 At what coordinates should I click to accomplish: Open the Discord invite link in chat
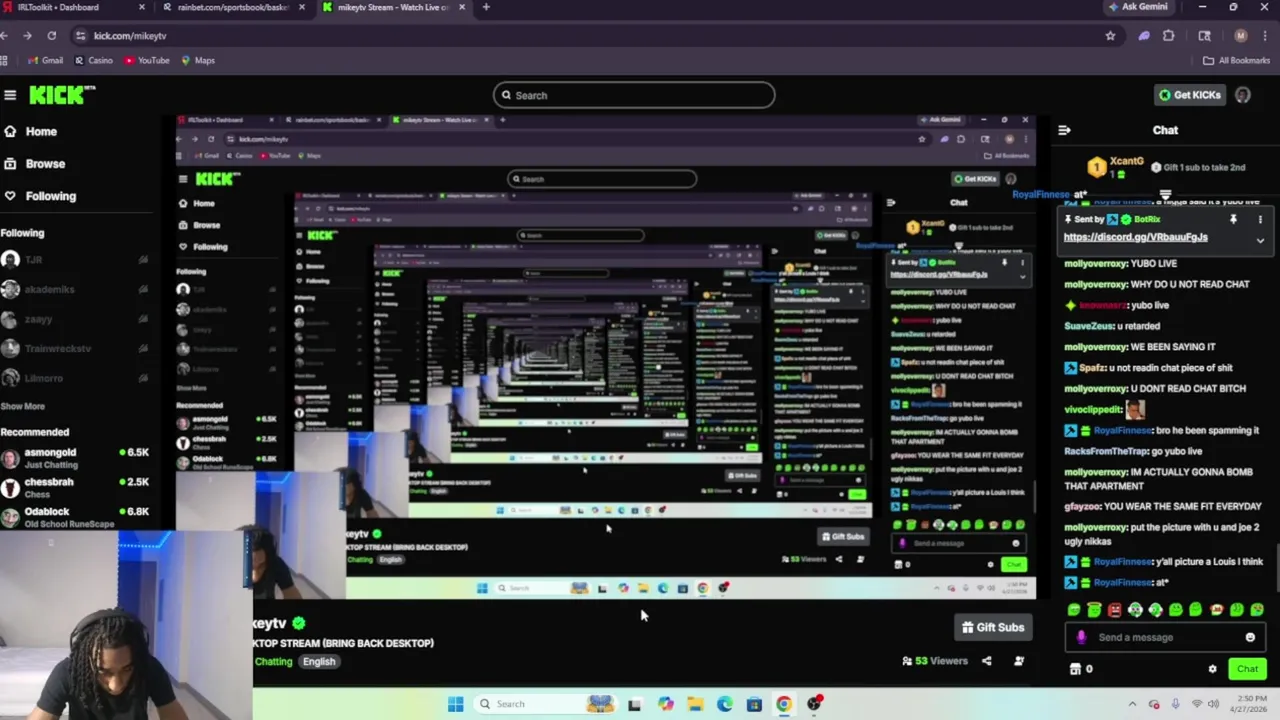point(1135,237)
